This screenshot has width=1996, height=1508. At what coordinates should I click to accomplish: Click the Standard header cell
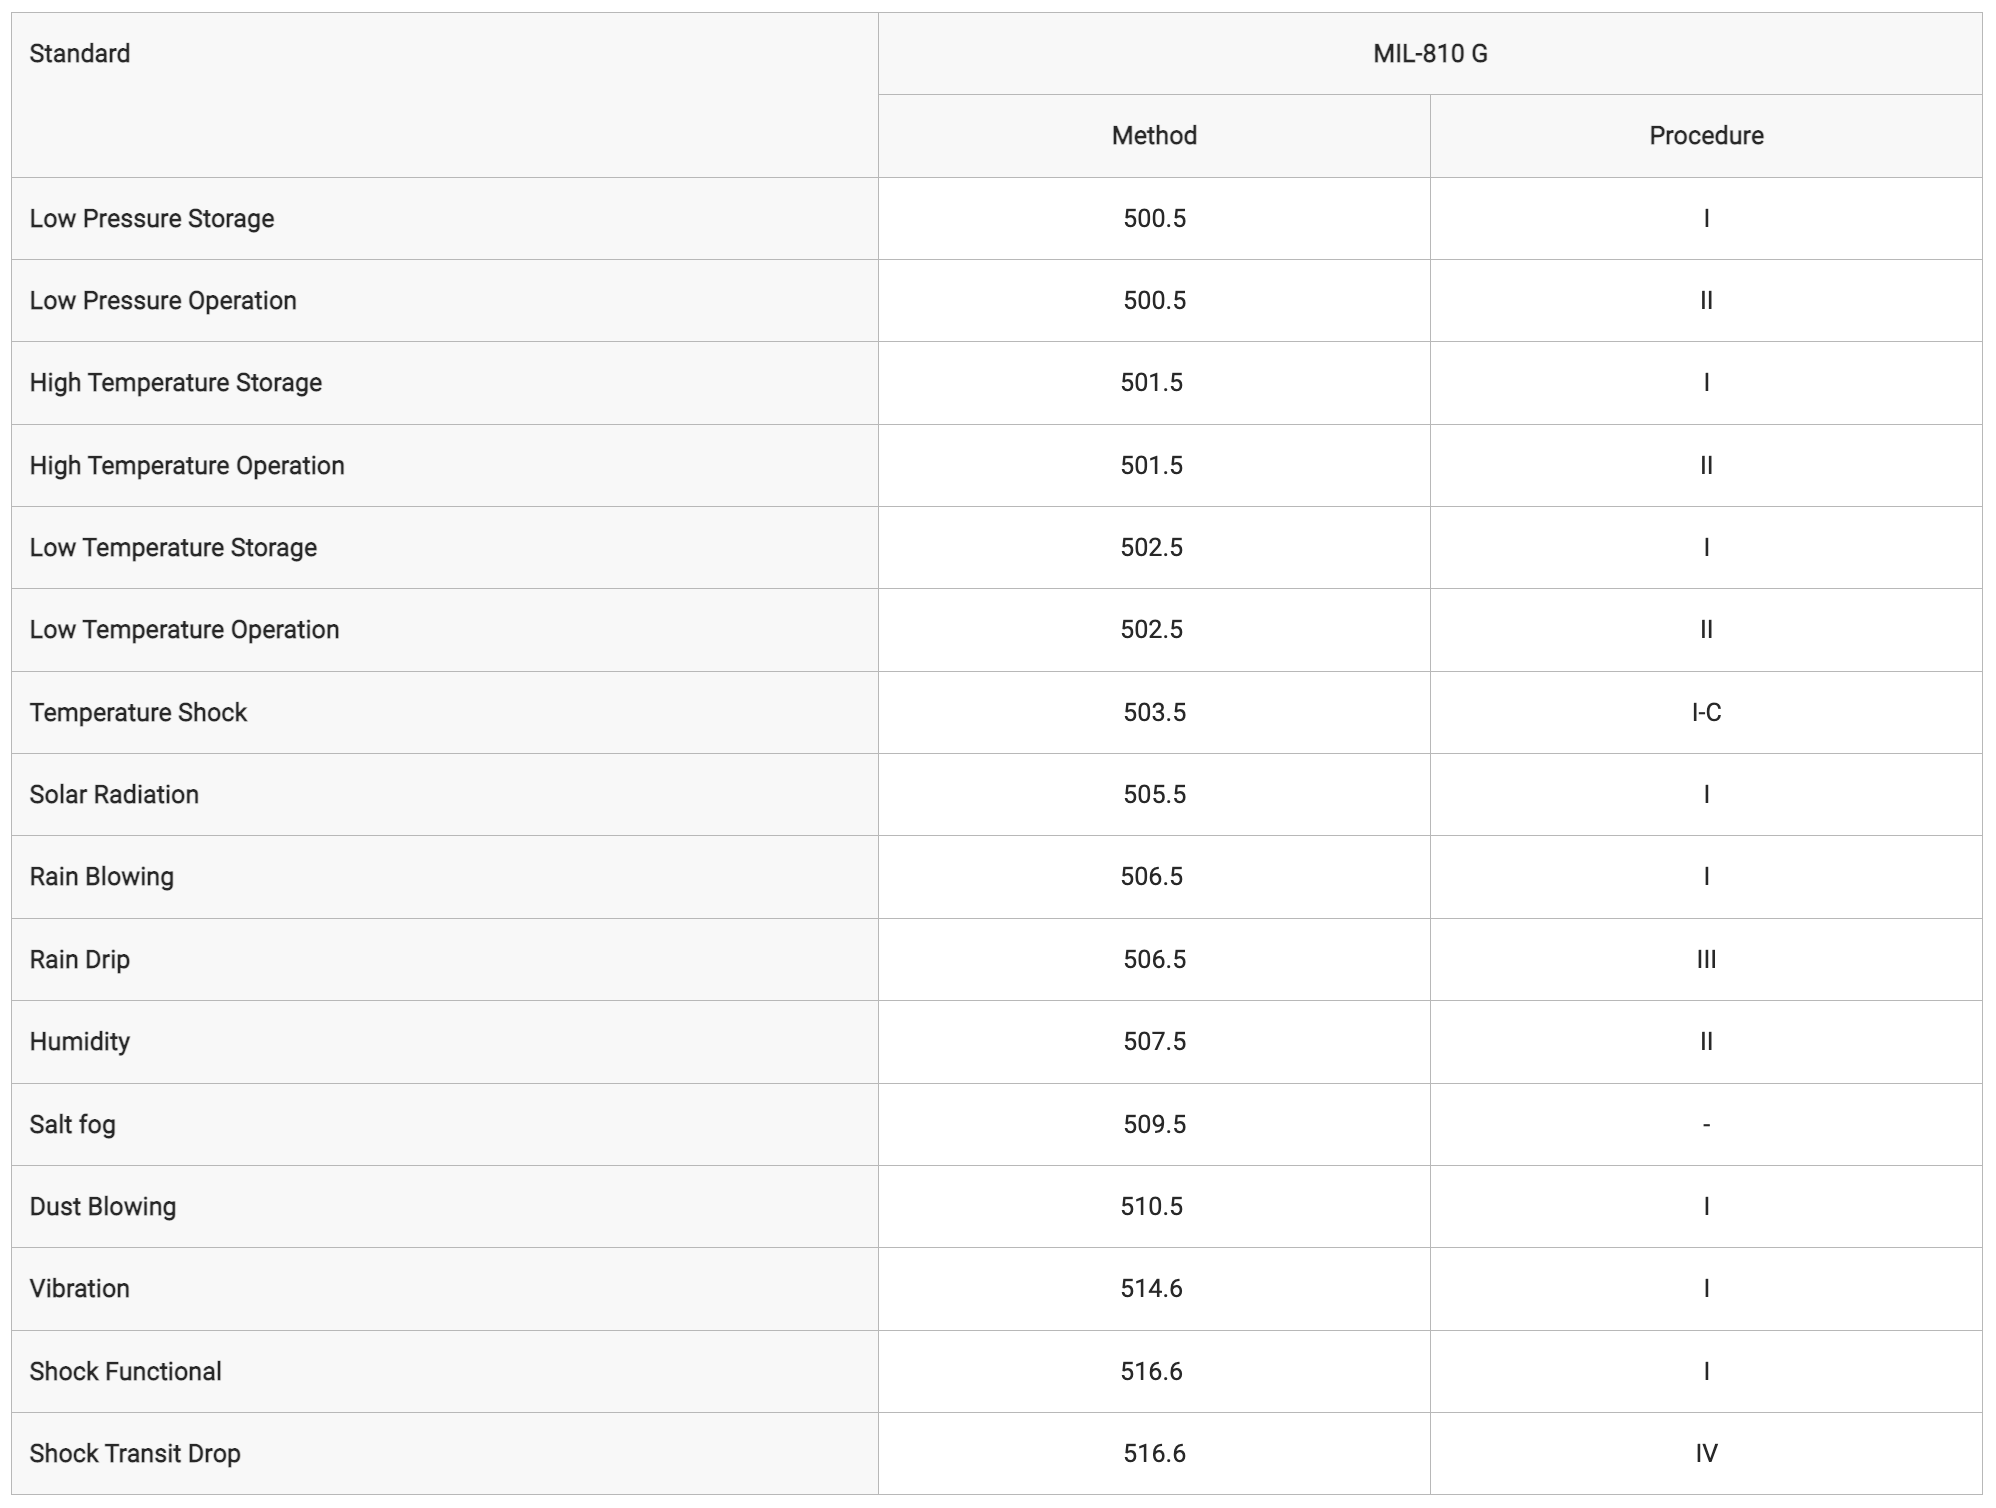[x=445, y=95]
